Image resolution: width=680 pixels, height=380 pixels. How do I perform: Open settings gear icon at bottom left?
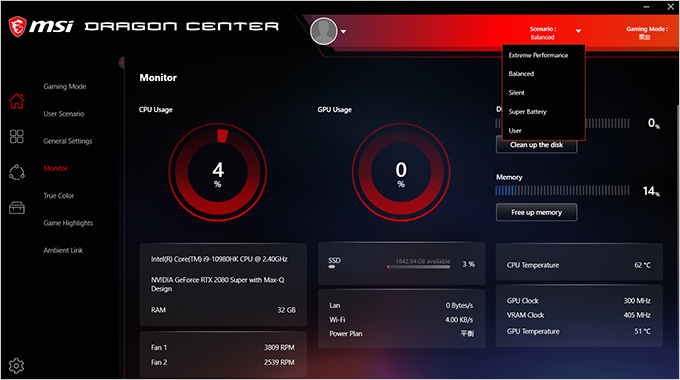click(x=16, y=366)
